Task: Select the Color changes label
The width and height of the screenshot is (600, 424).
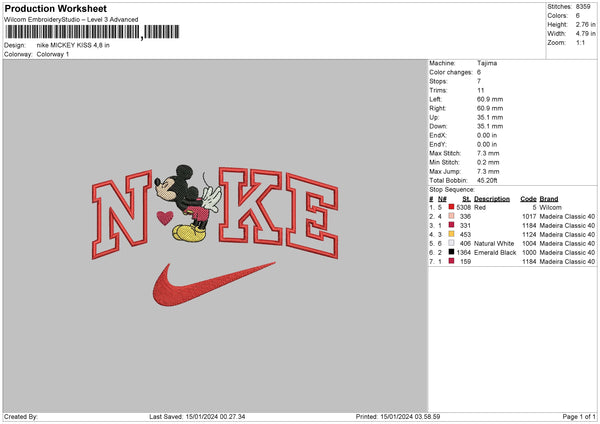Action: point(451,72)
